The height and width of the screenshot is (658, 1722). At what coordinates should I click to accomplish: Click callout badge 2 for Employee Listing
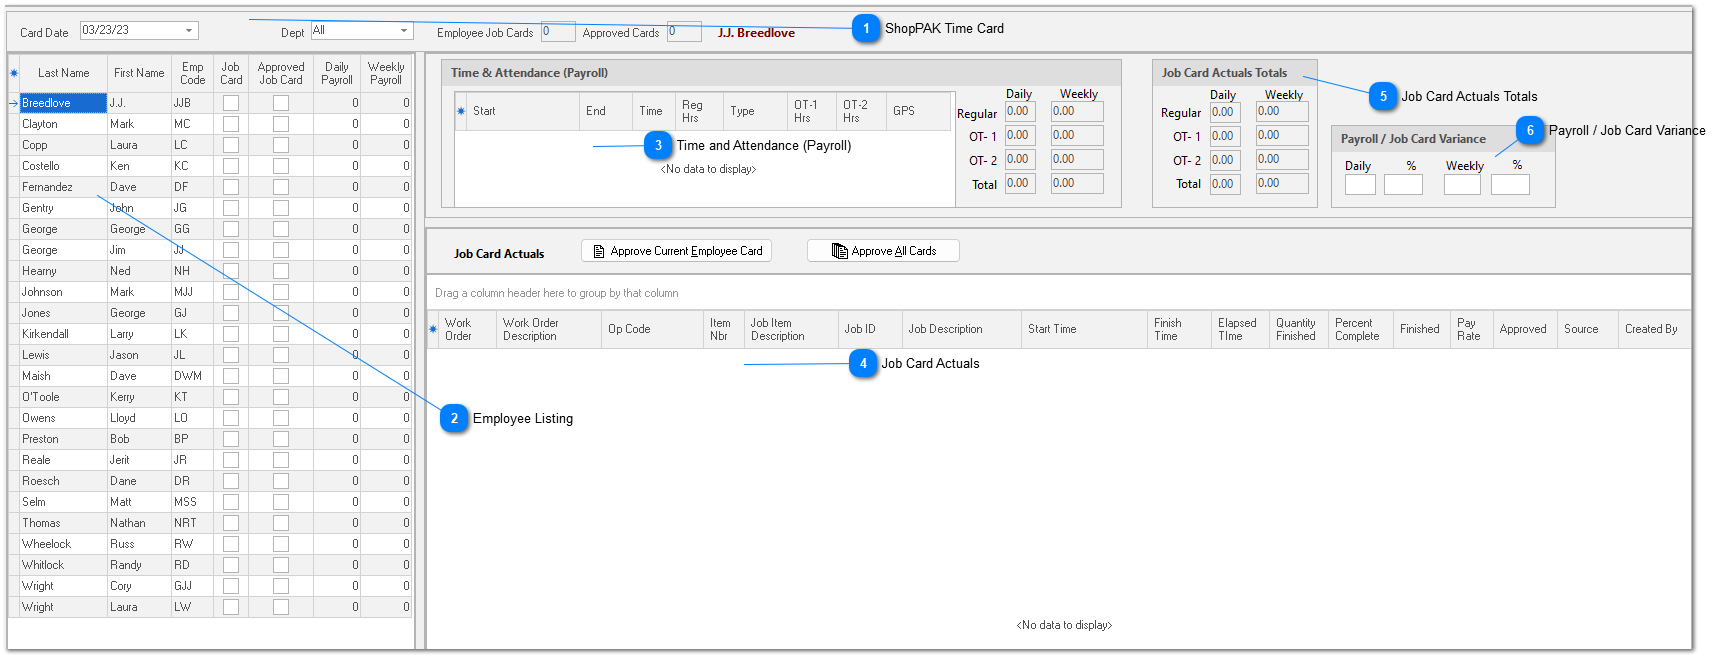pos(454,418)
